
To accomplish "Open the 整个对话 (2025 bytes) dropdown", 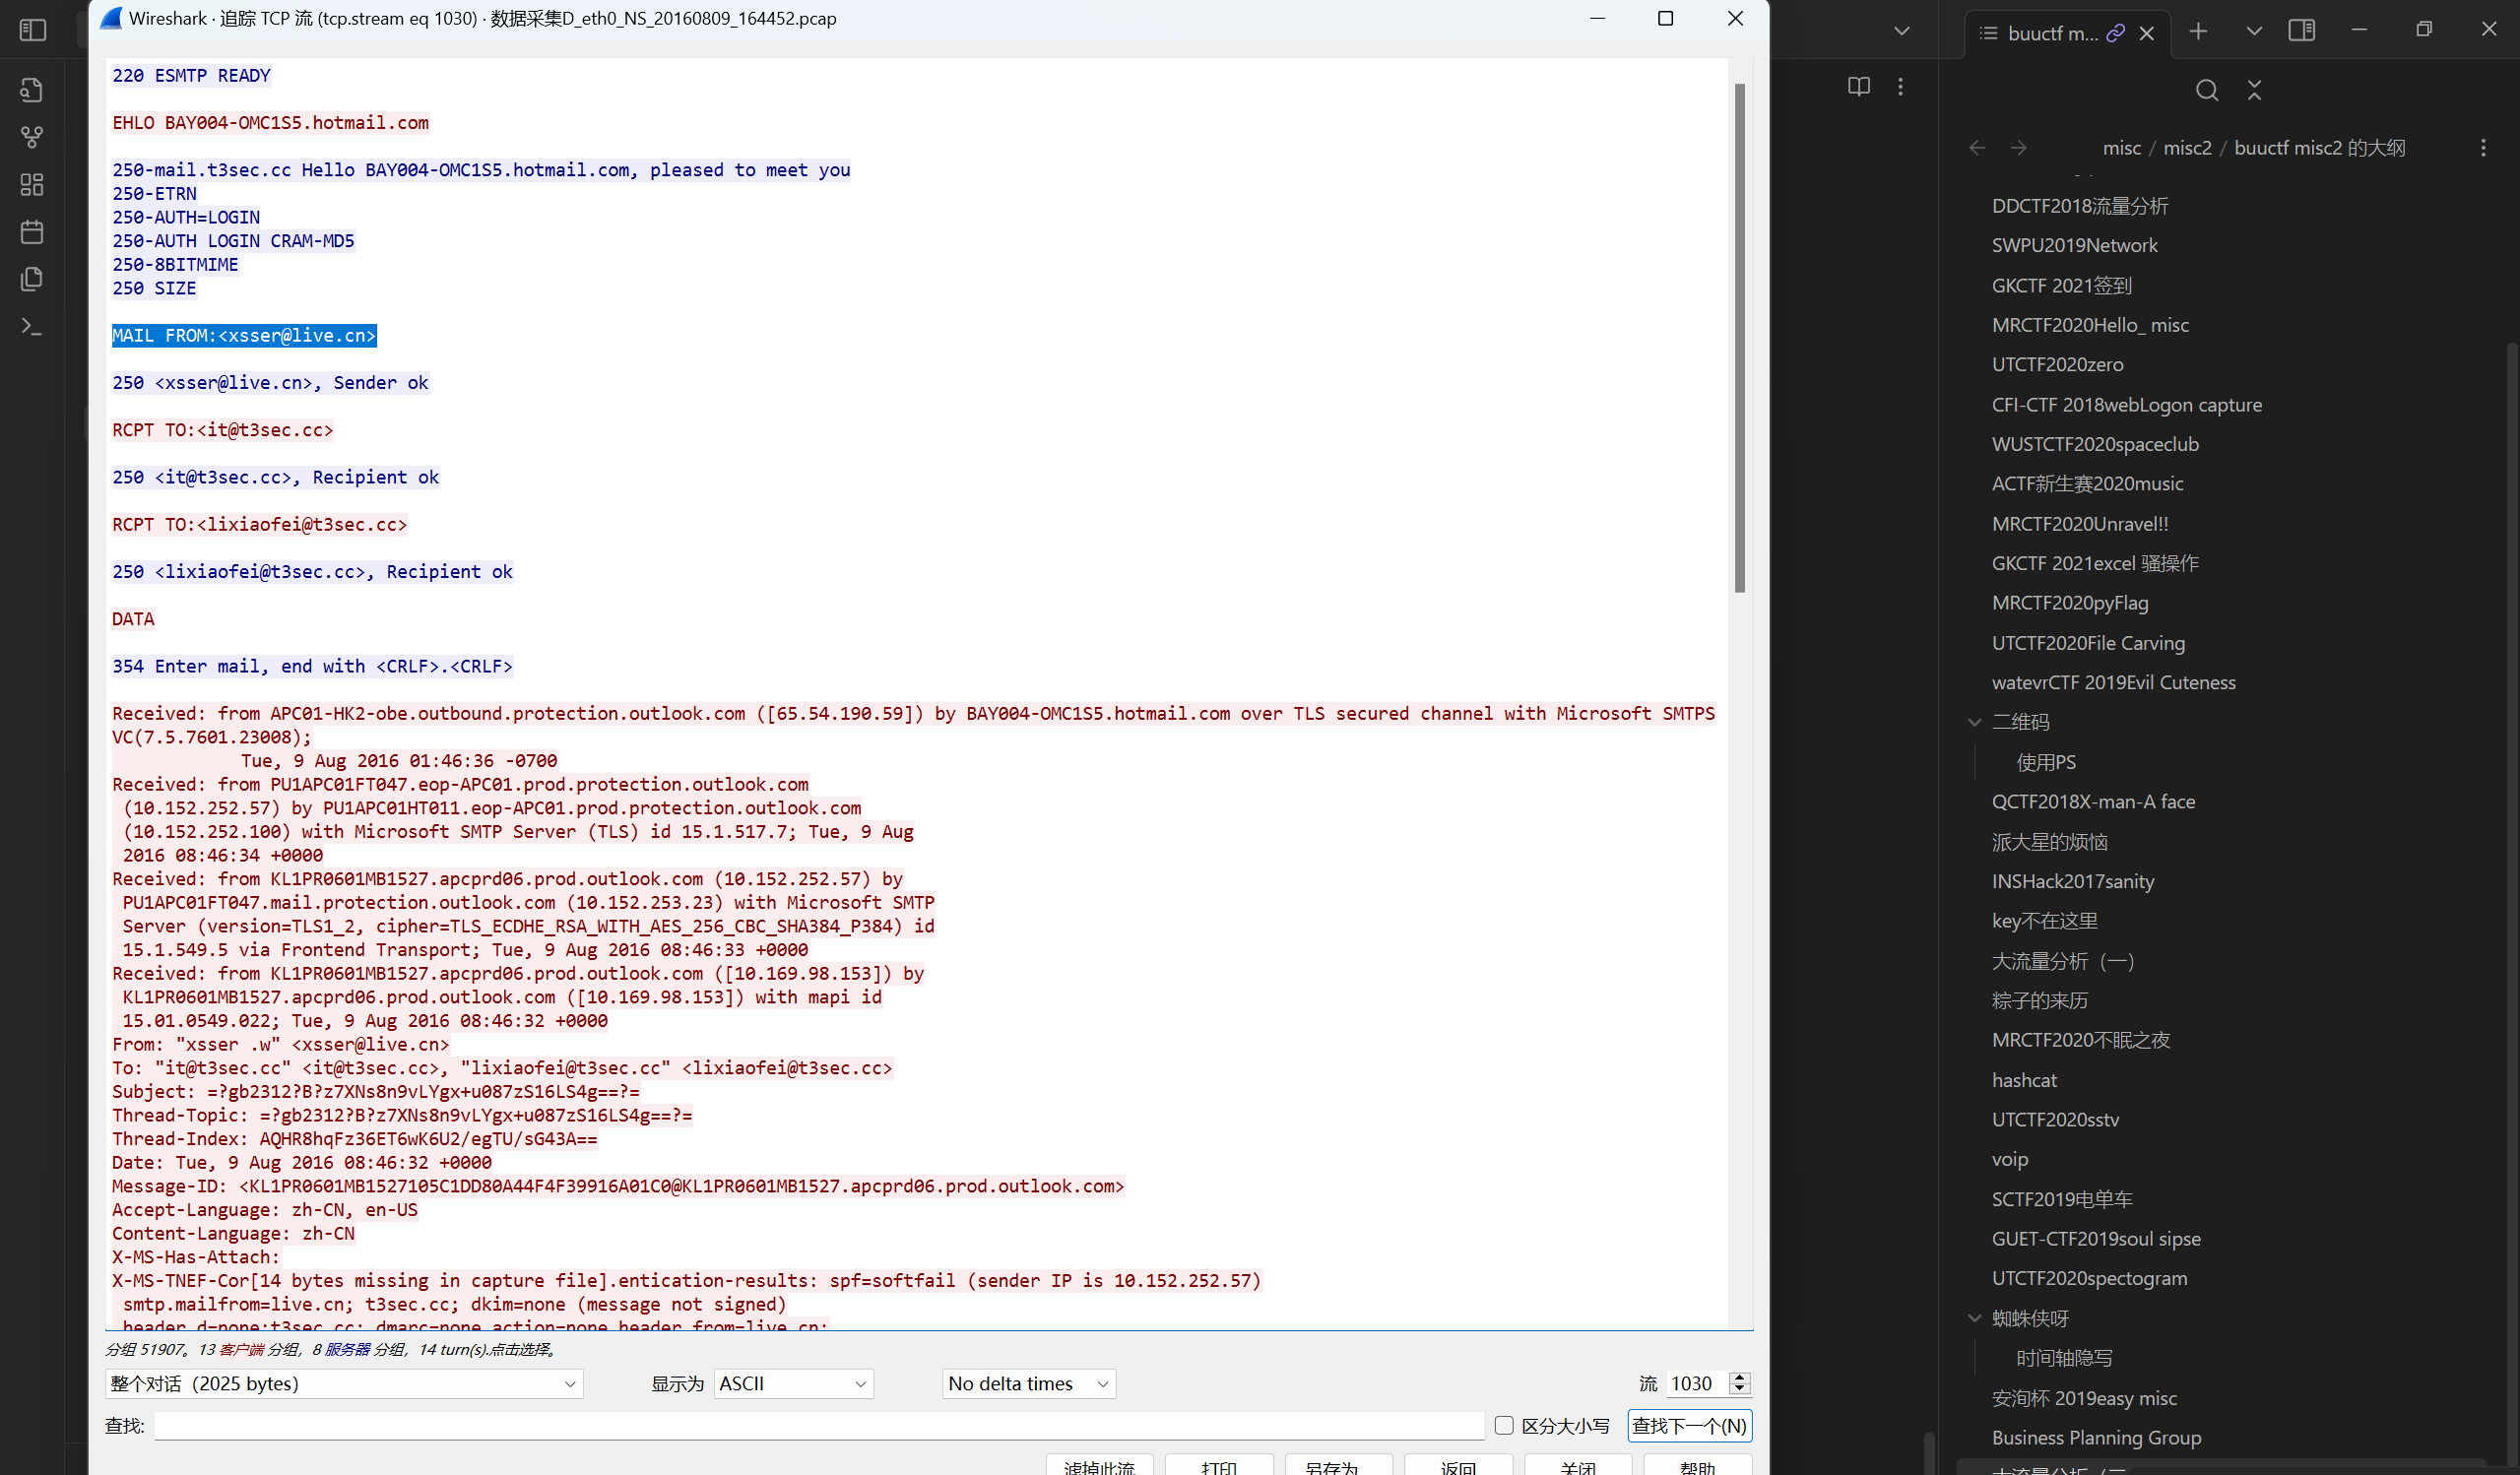I will point(344,1384).
